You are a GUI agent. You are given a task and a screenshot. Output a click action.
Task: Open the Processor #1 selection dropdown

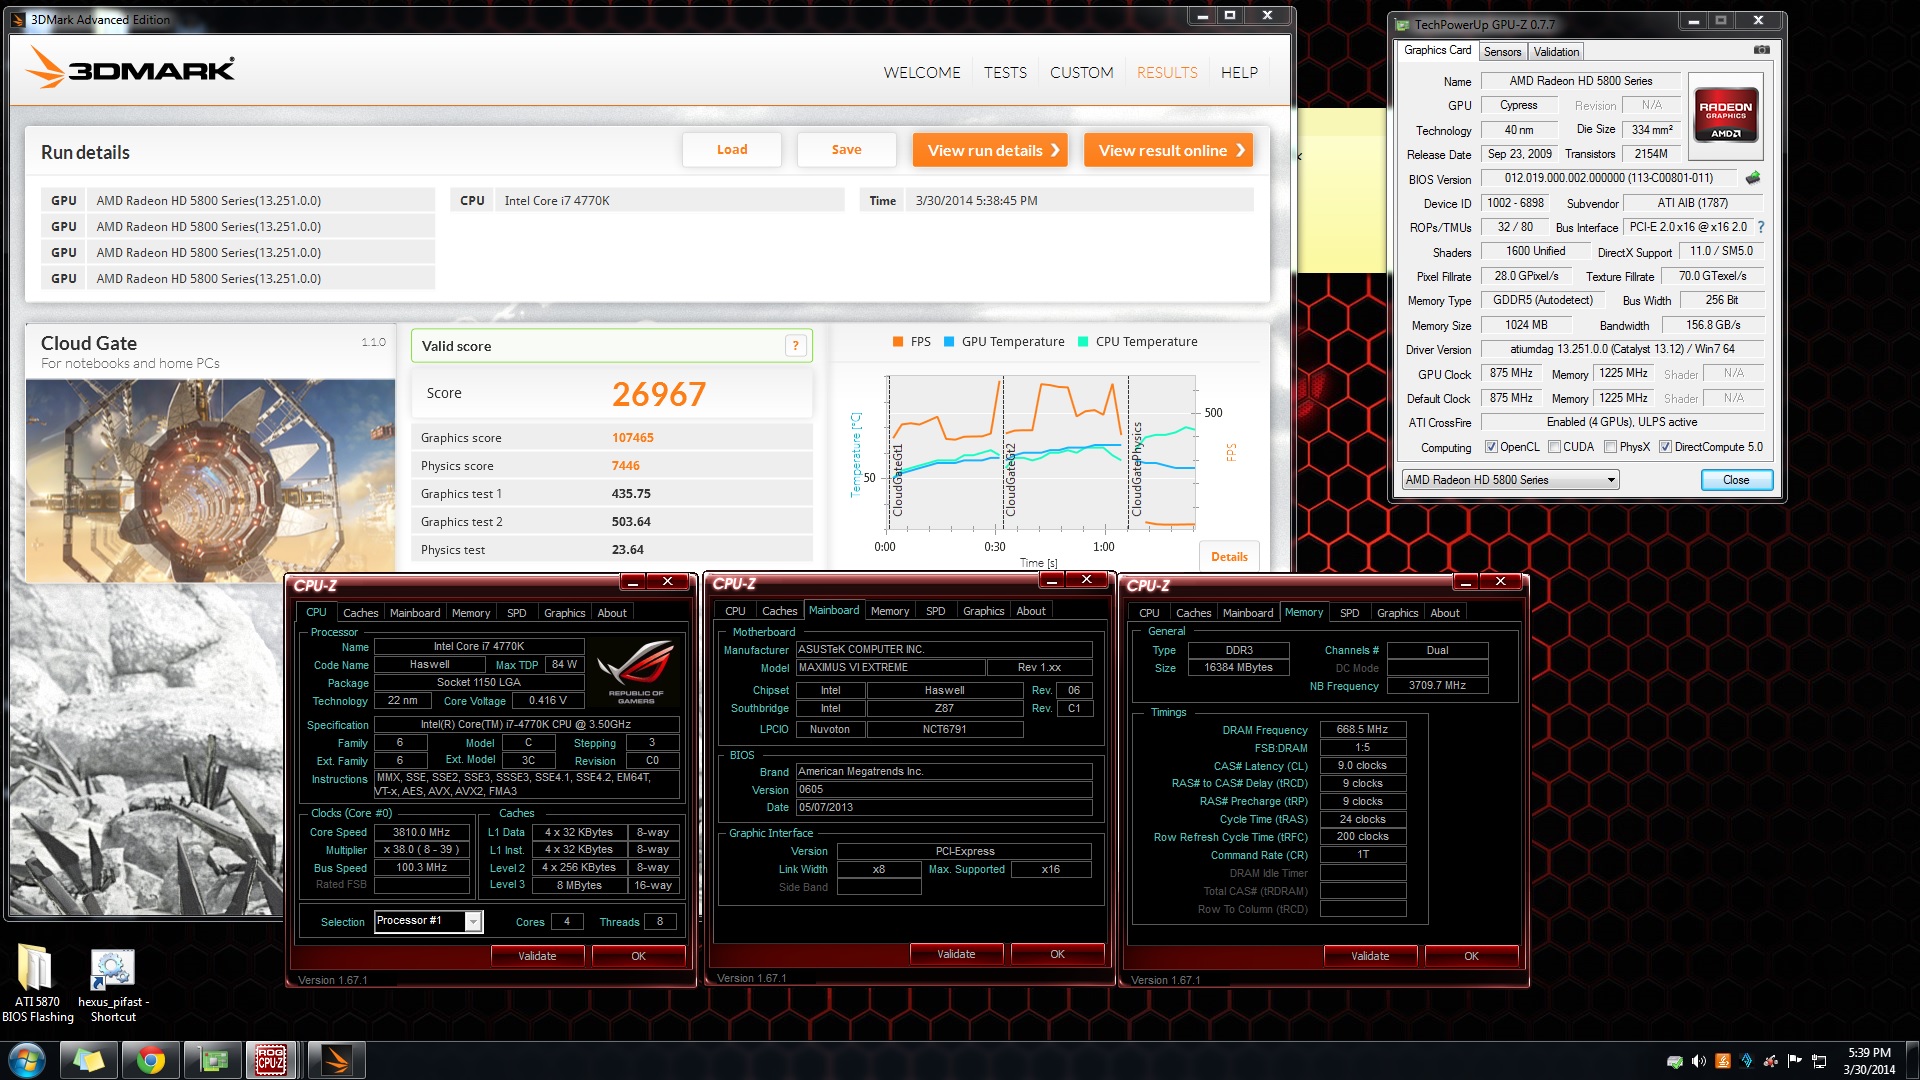tap(429, 921)
